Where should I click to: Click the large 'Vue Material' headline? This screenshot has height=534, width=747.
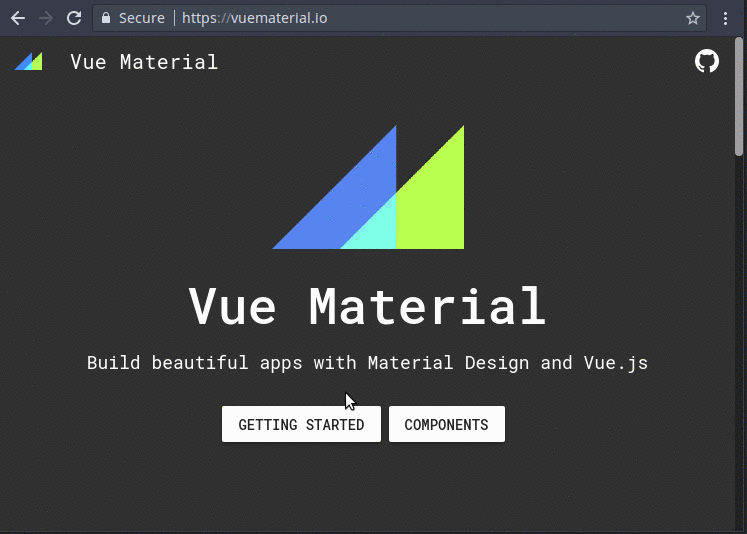367,307
